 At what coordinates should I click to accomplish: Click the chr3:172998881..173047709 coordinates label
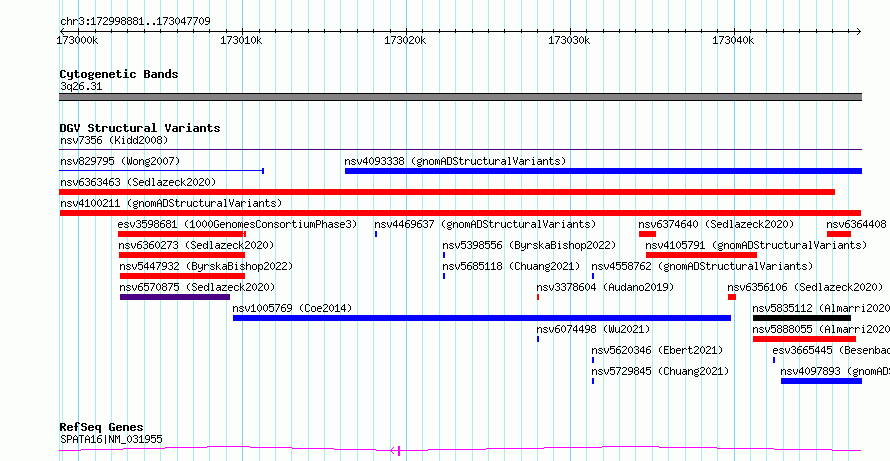[x=135, y=22]
